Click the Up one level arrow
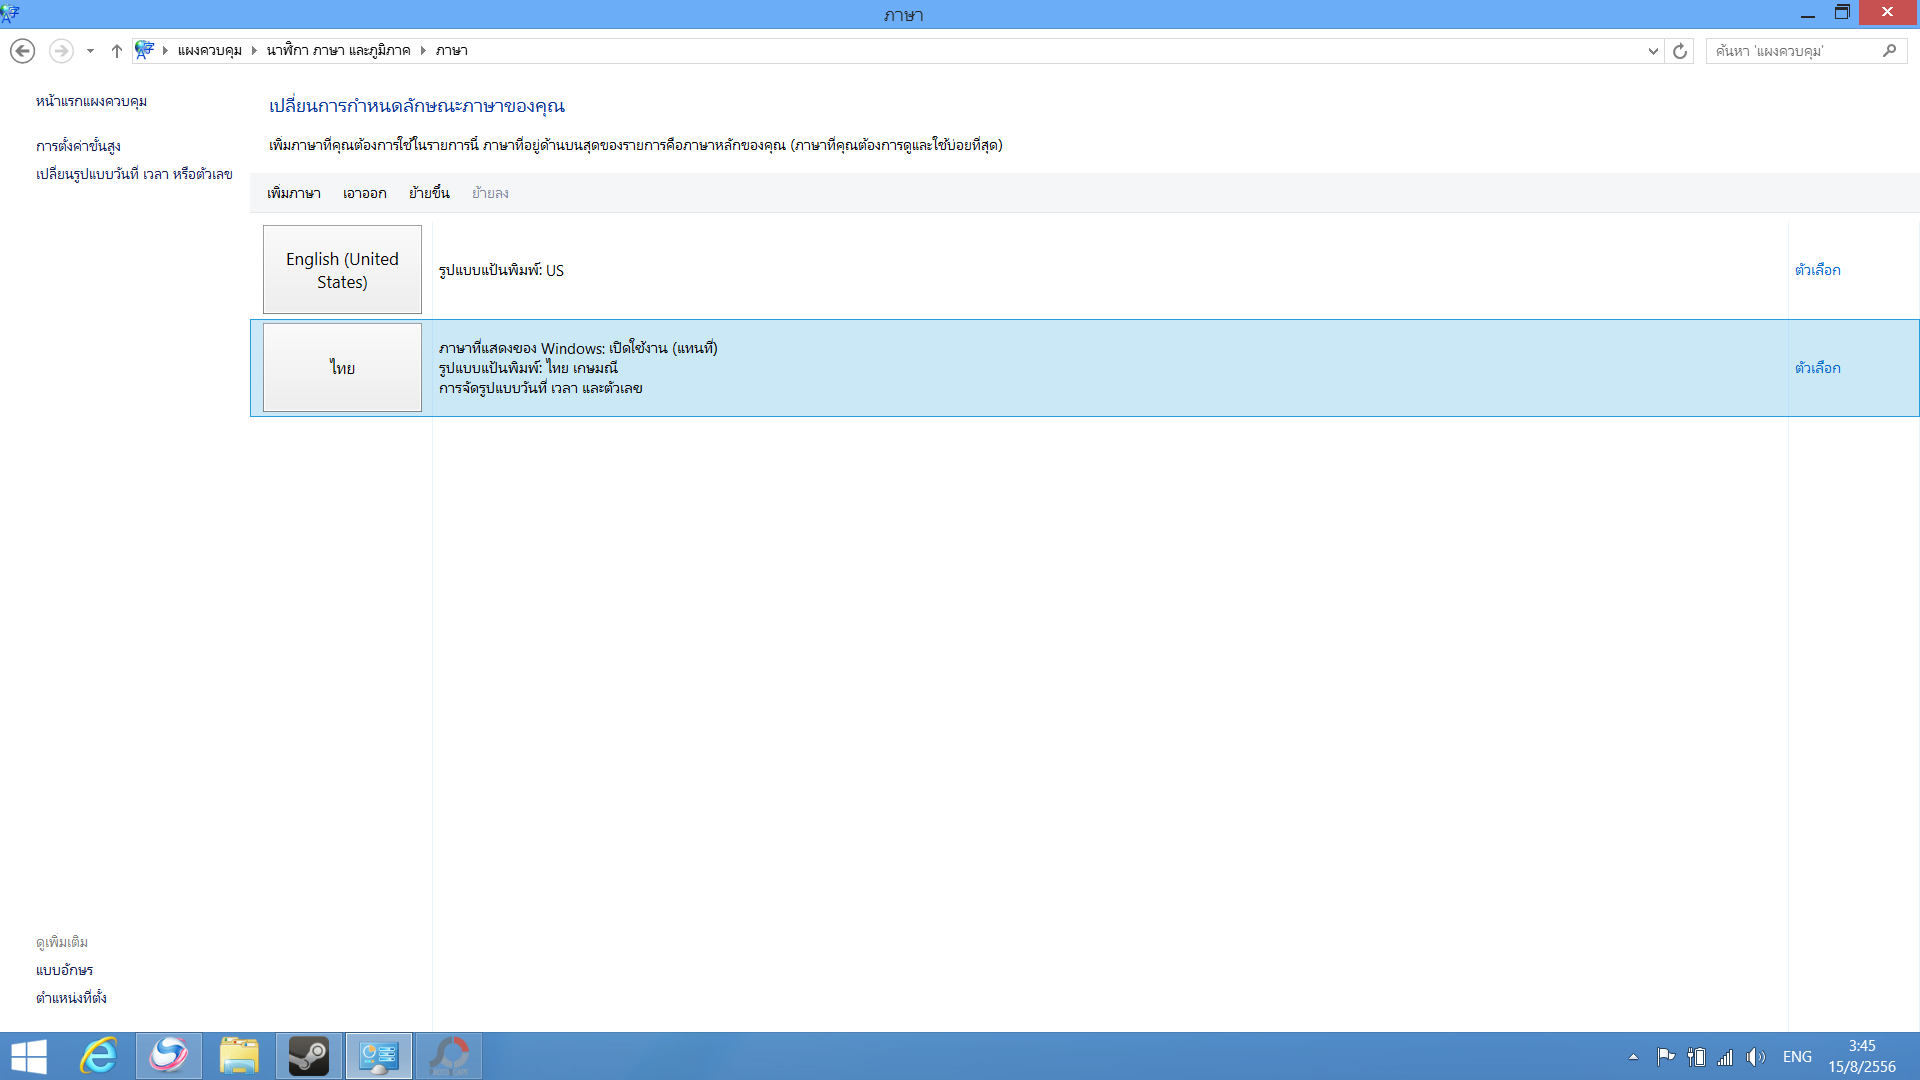Image resolution: width=1920 pixels, height=1080 pixels. (x=116, y=51)
